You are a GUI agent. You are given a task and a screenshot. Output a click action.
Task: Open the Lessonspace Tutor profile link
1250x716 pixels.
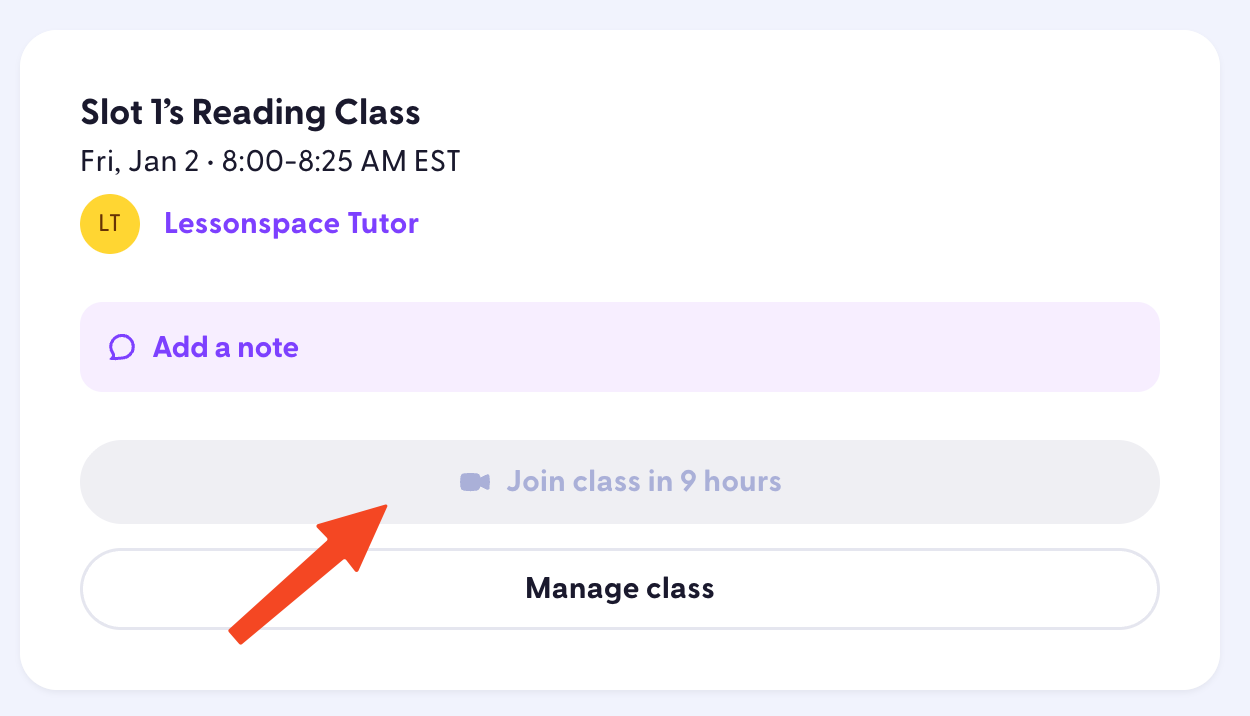pos(291,223)
